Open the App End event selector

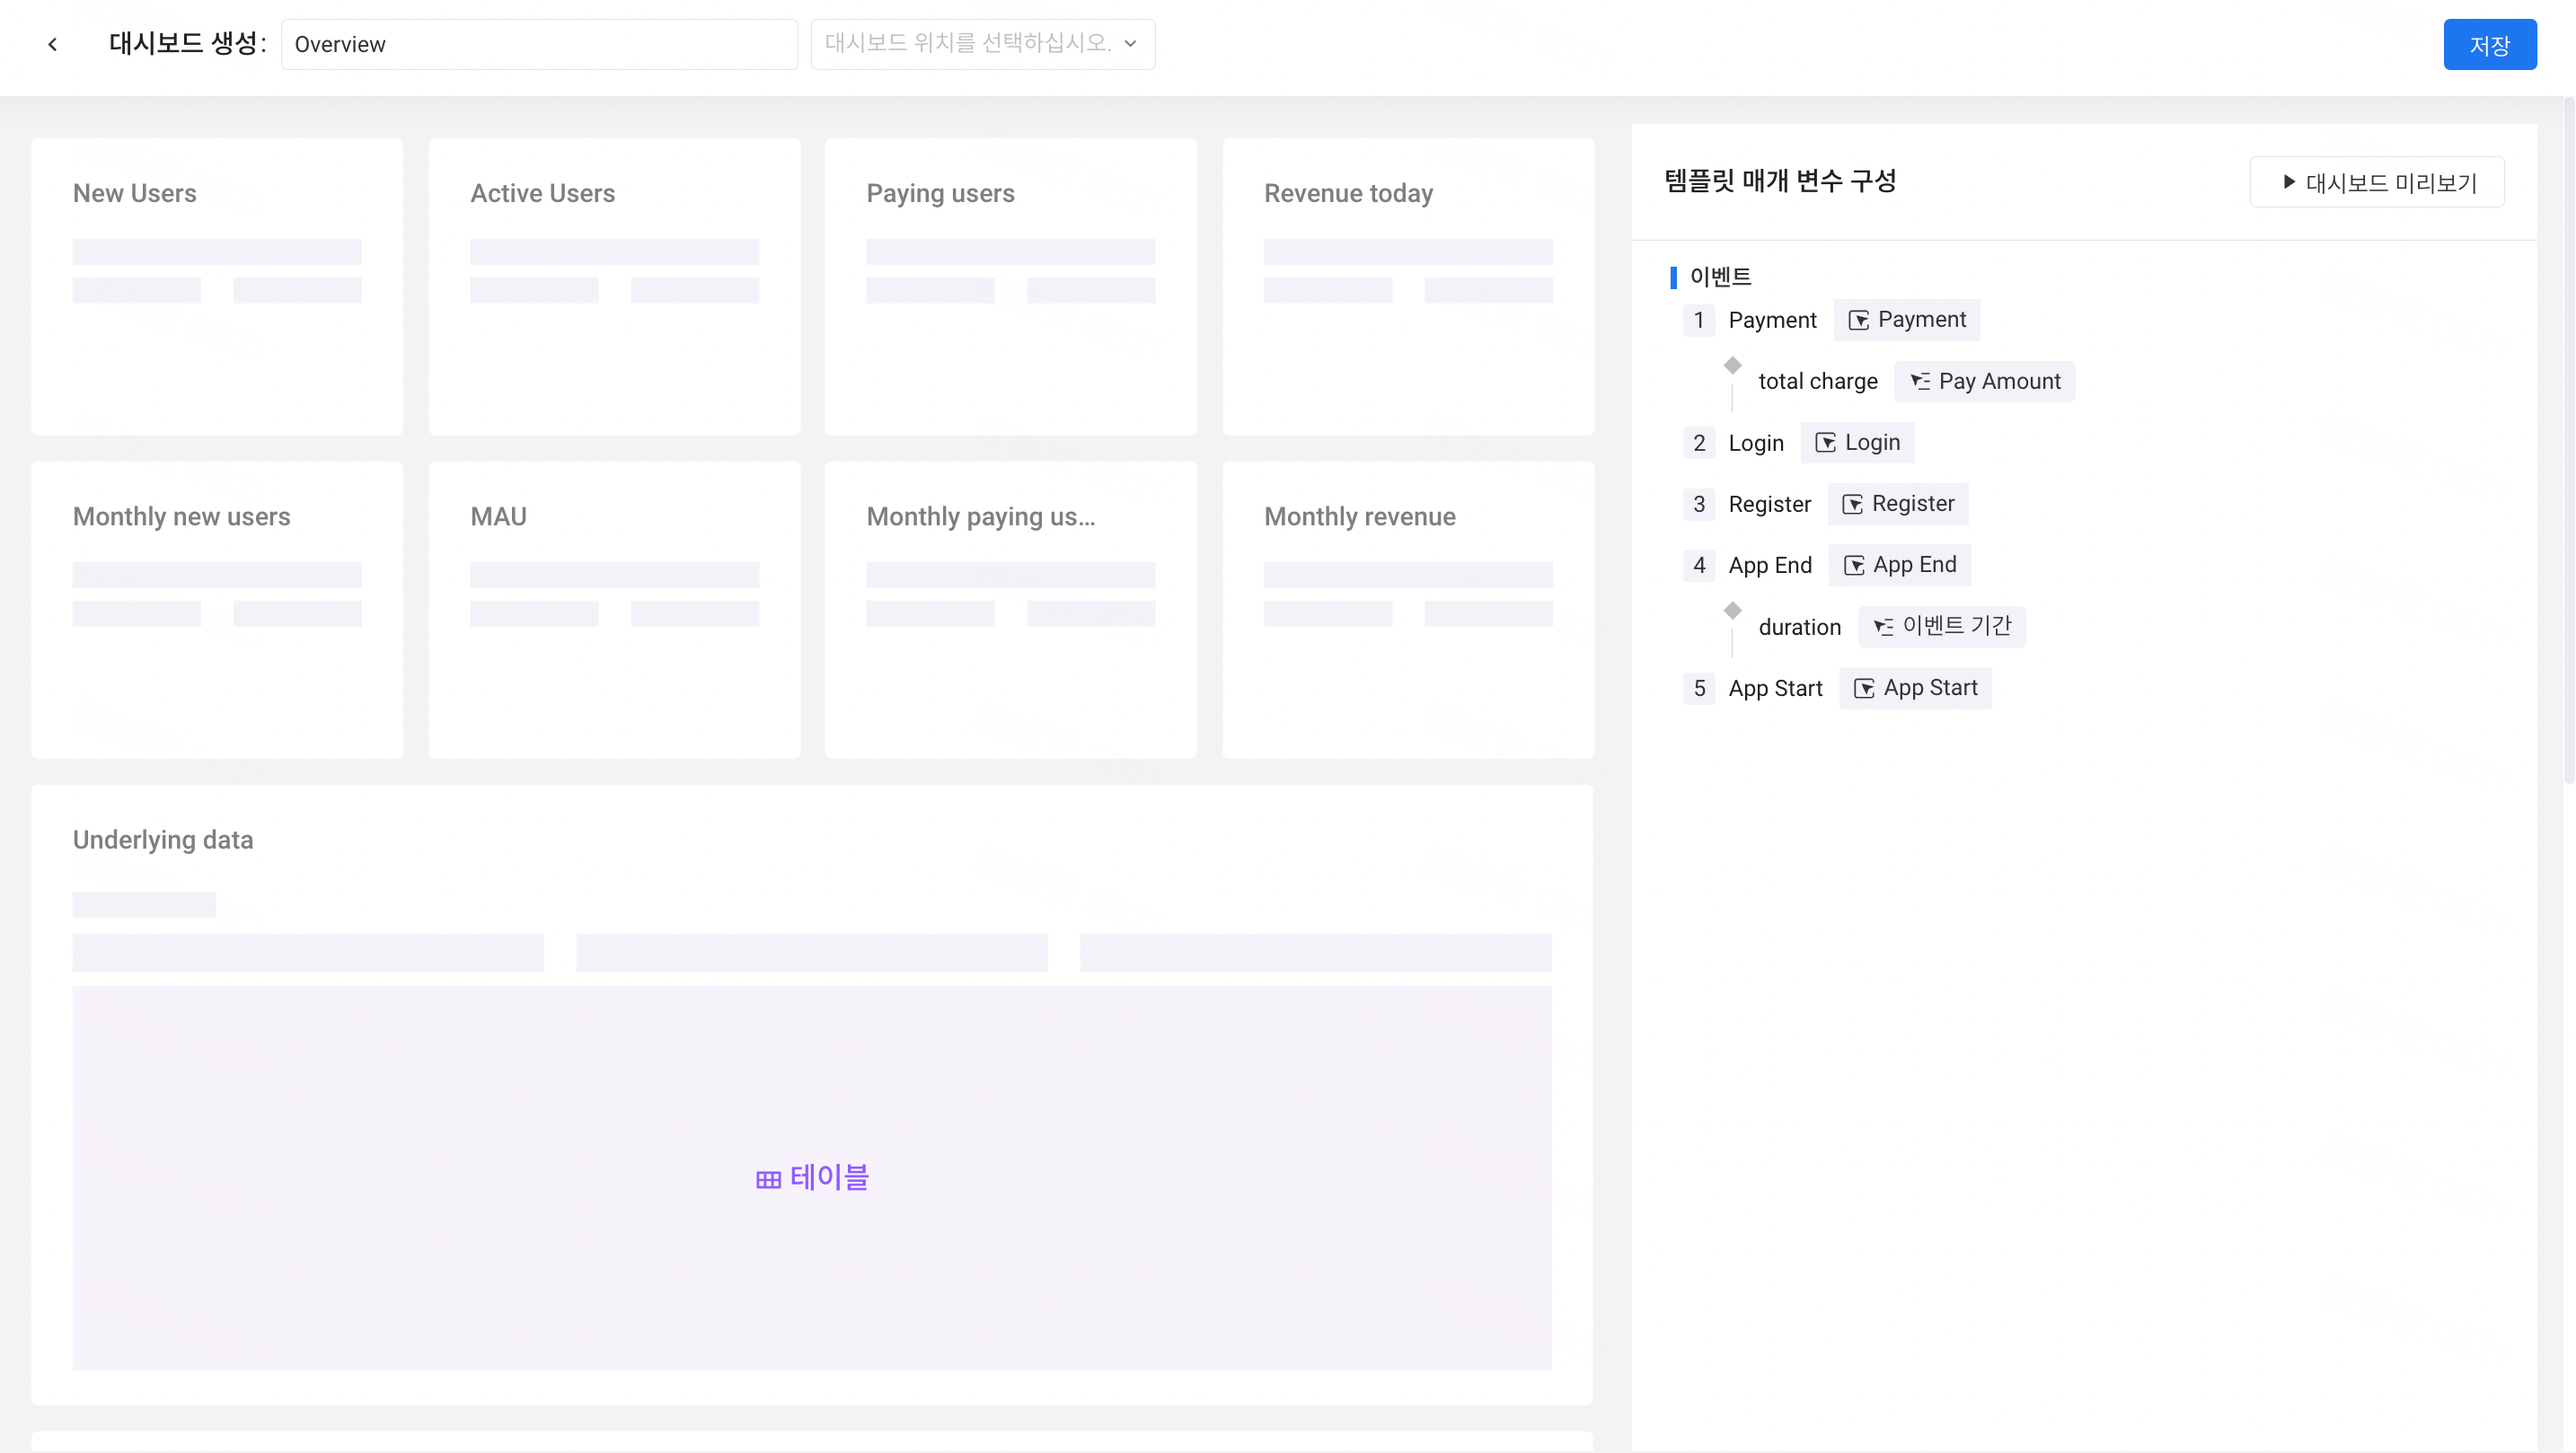pos(1899,565)
